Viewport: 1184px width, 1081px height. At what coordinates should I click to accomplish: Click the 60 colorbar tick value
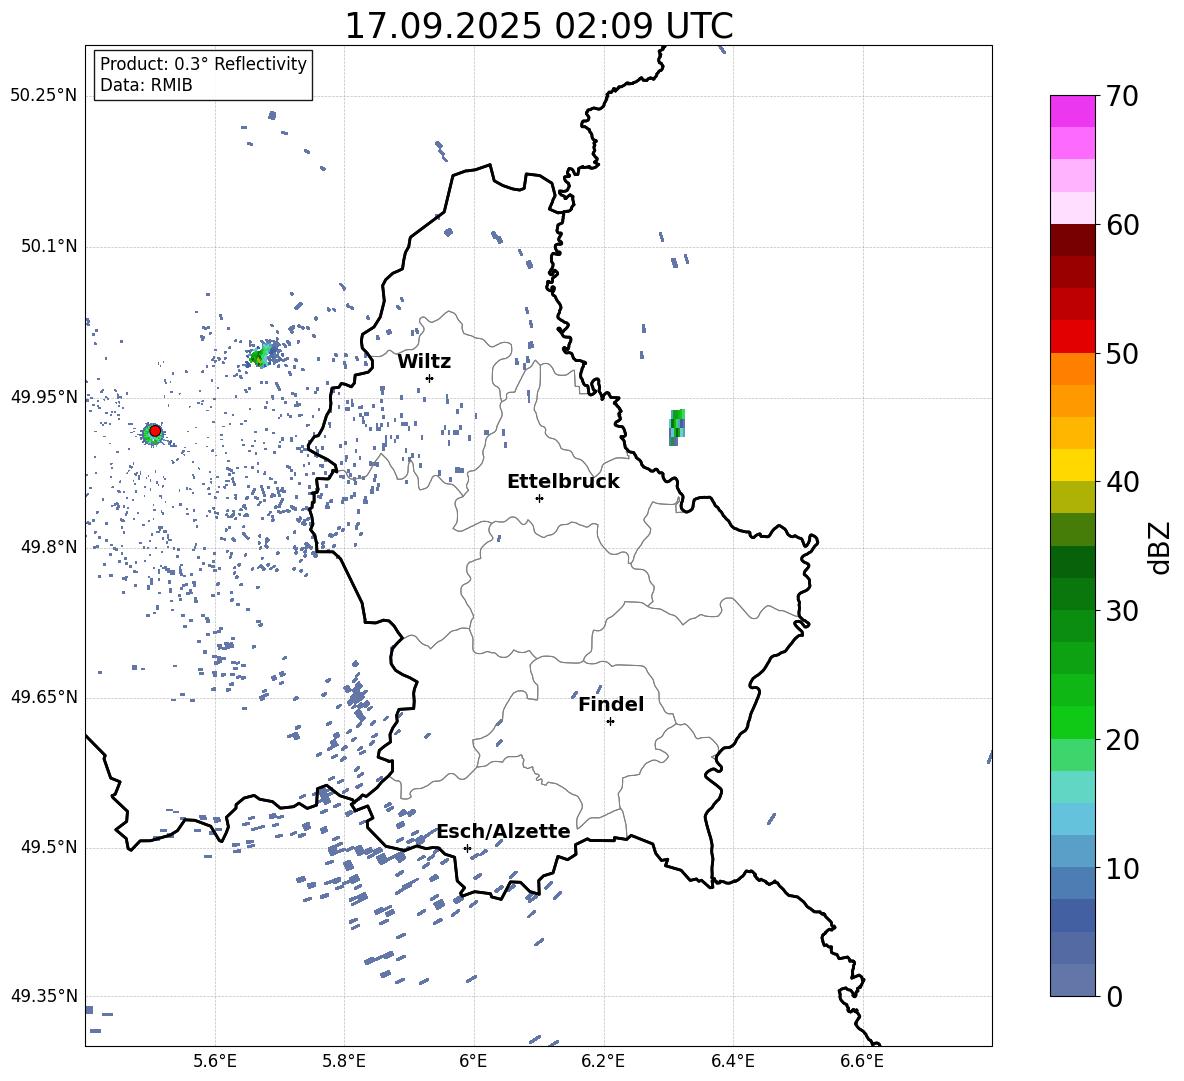pos(1122,225)
